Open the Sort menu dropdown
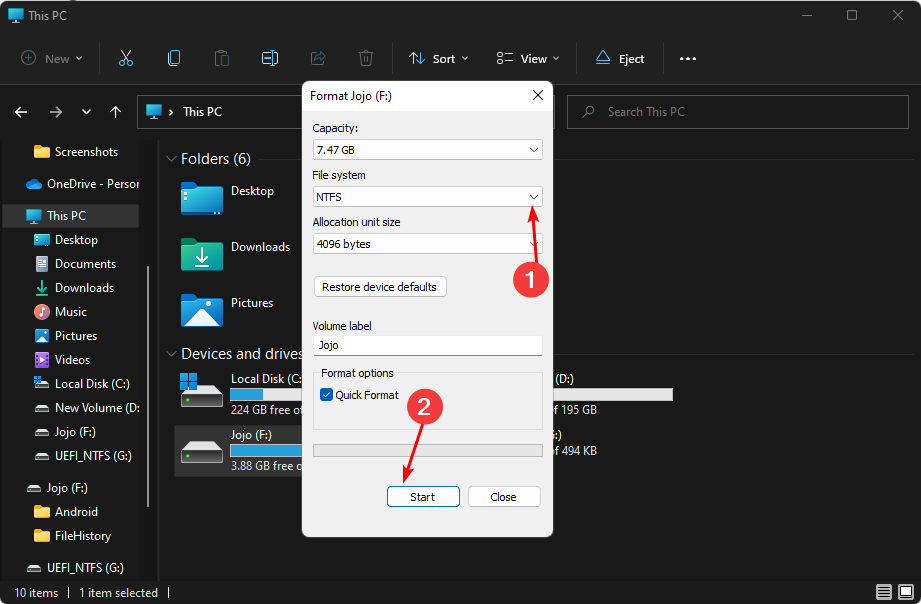Screen dimensions: 921x604 pos(439,58)
